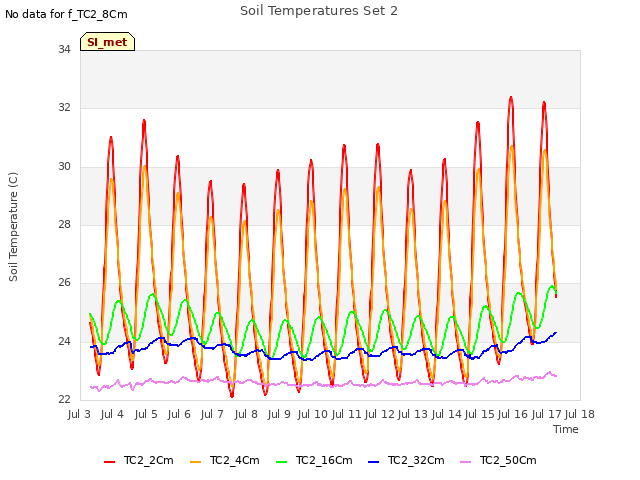
Task: Click orange TC2_4Cm legend color marker
Action: click(196, 462)
